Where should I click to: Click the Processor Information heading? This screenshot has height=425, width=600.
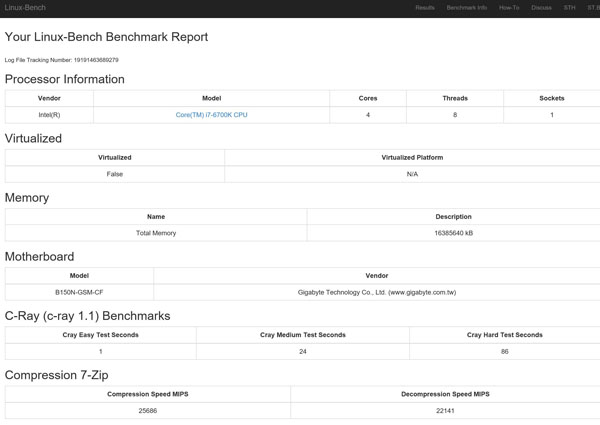[65, 79]
